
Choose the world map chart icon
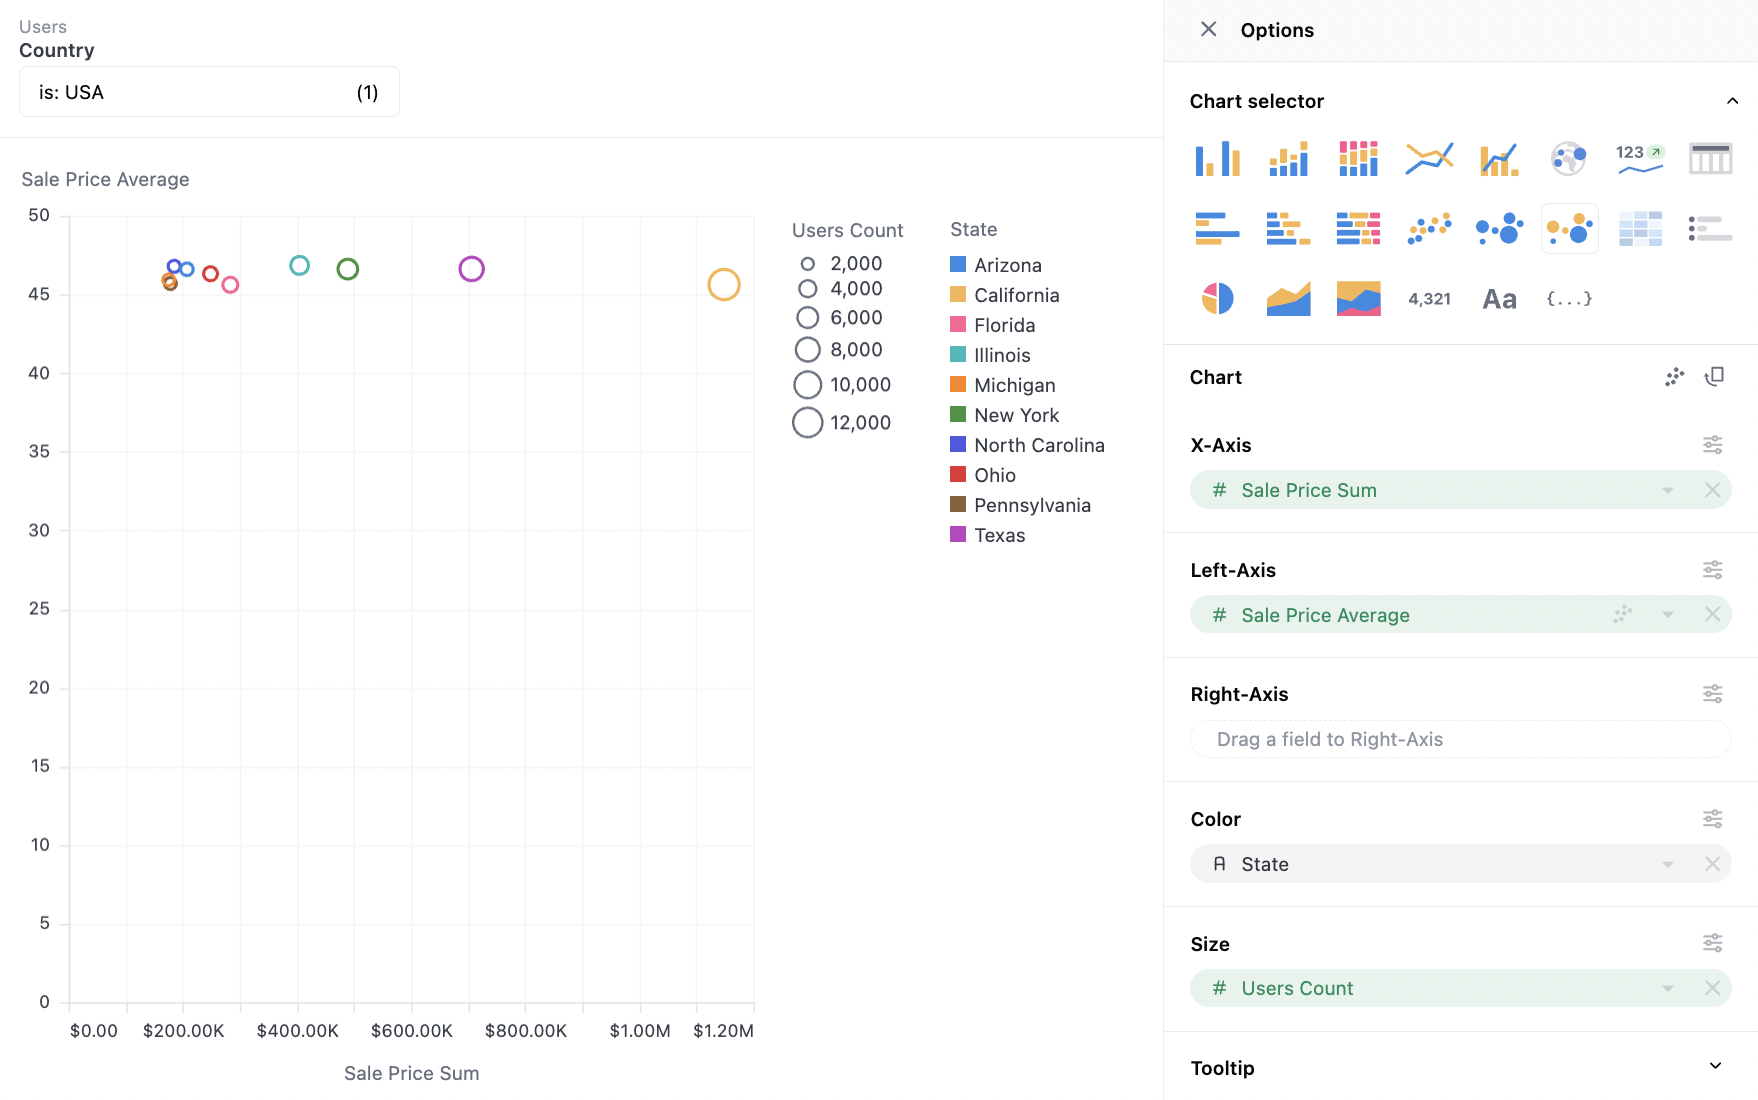1568,158
